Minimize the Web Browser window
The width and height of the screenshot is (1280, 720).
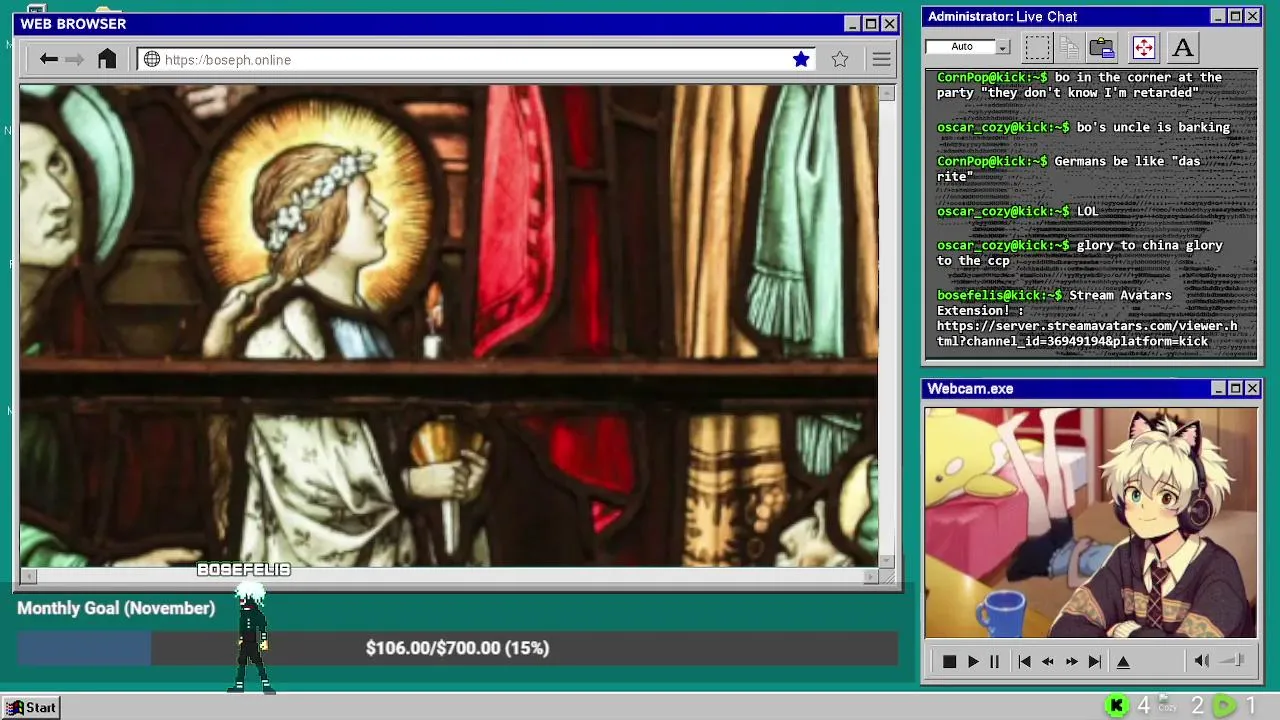tap(852, 24)
